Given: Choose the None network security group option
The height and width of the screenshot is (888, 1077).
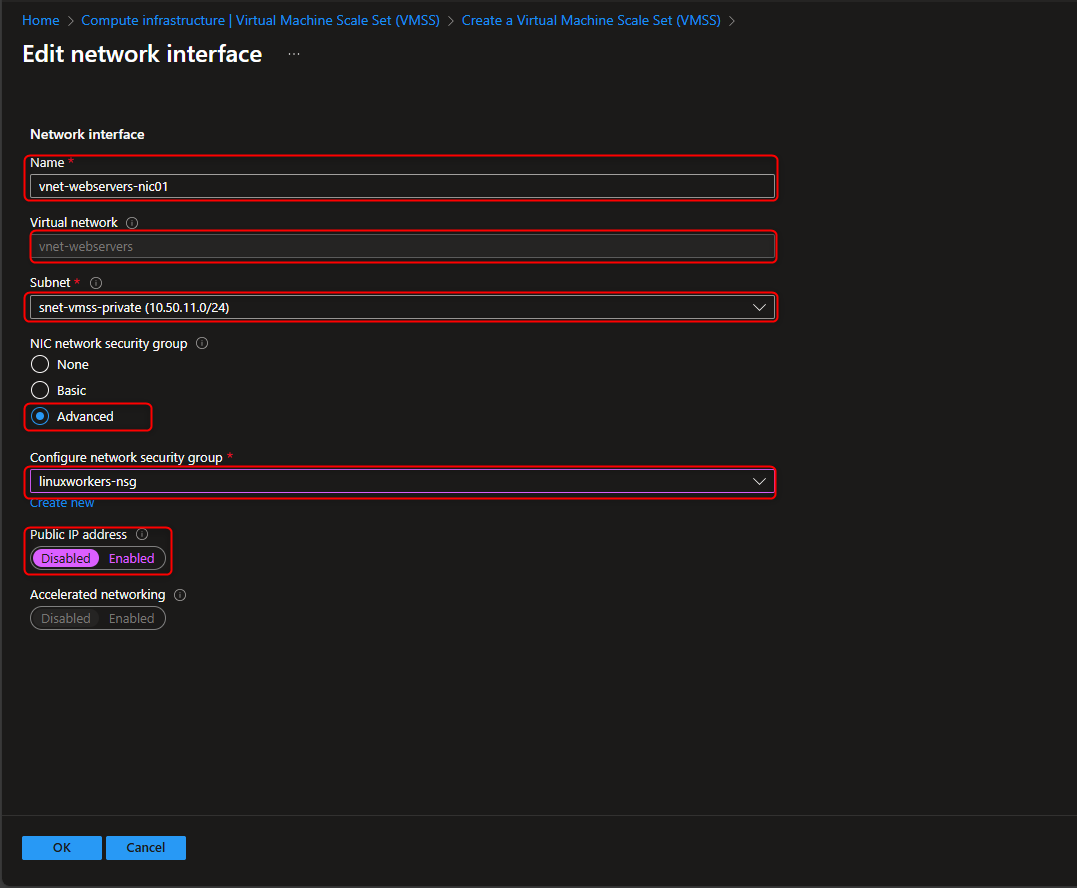Looking at the screenshot, I should click(38, 364).
